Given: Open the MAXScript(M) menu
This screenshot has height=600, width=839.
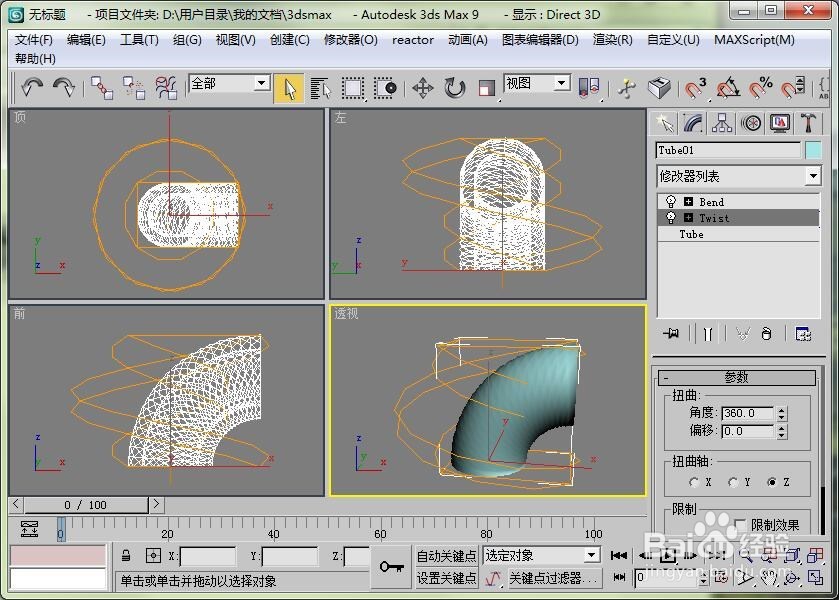Looking at the screenshot, I should (755, 40).
